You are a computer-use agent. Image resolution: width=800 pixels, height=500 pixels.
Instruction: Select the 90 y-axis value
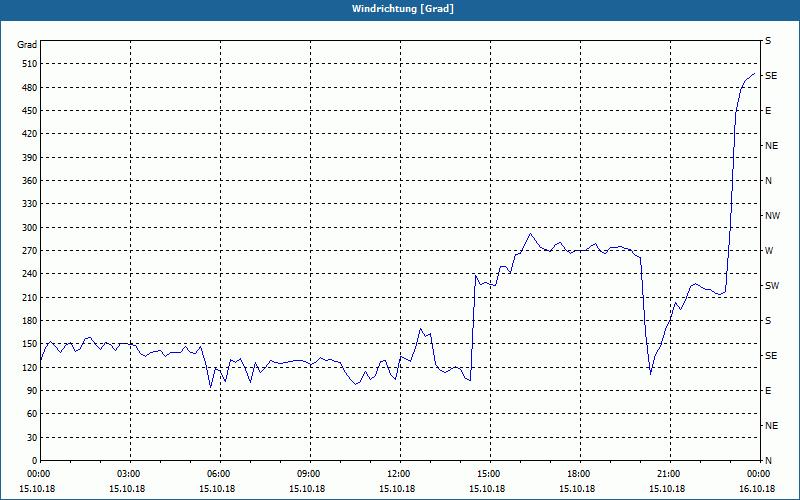[32, 391]
